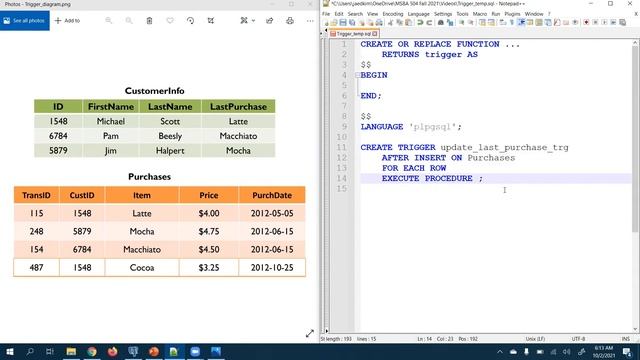Rotate the image in Photos

(190, 20)
